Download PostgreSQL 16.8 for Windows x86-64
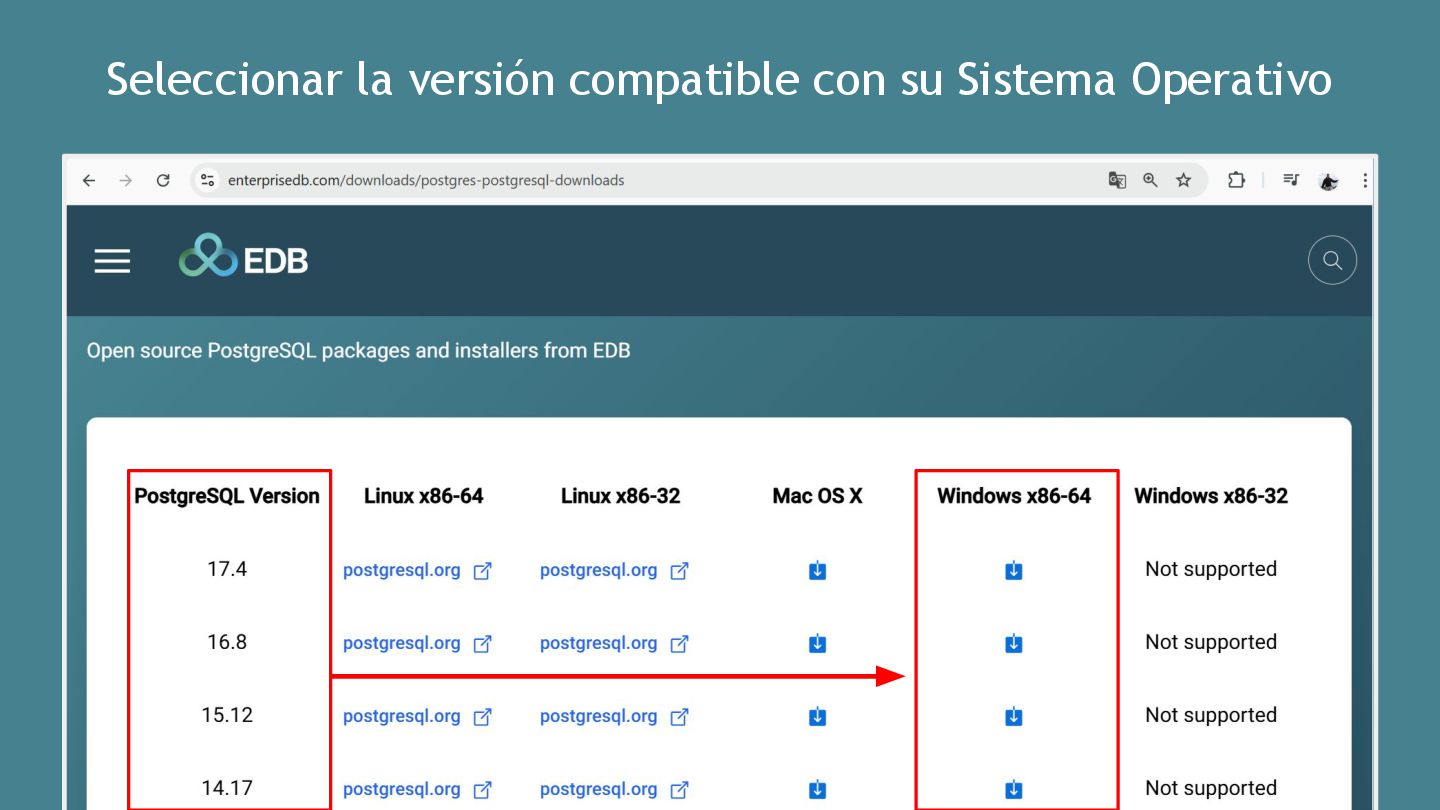Screen dimensions: 1440x810 (1014, 644)
